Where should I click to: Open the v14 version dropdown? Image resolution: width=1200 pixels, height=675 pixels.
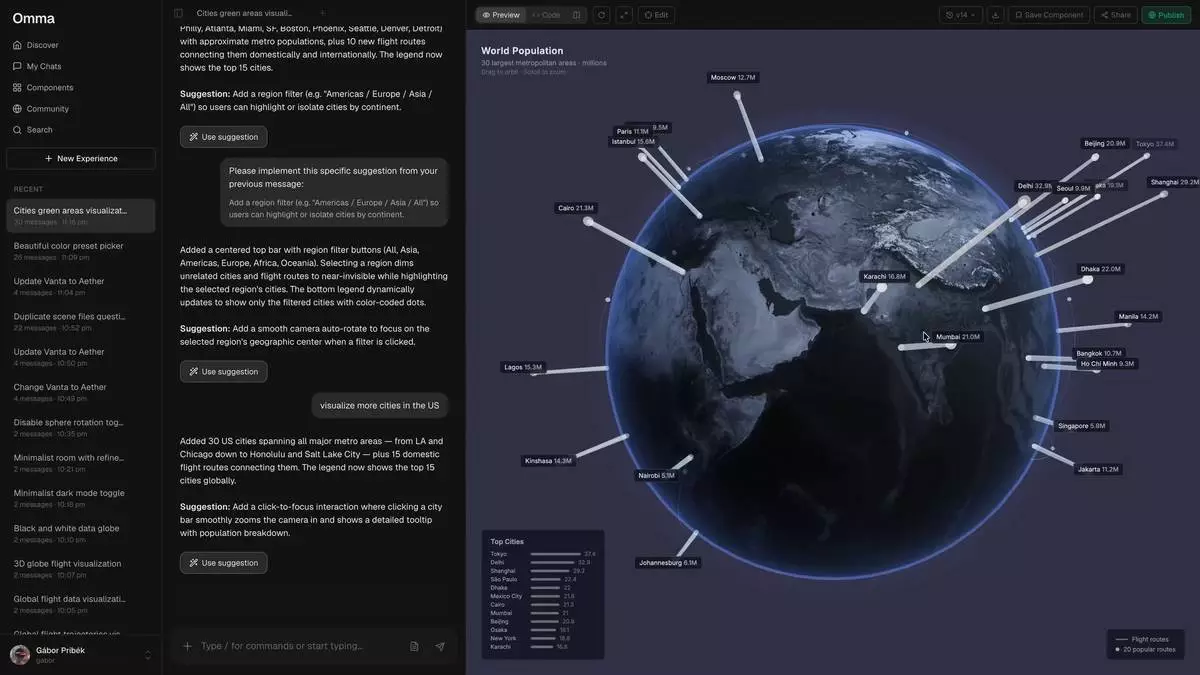(x=961, y=15)
